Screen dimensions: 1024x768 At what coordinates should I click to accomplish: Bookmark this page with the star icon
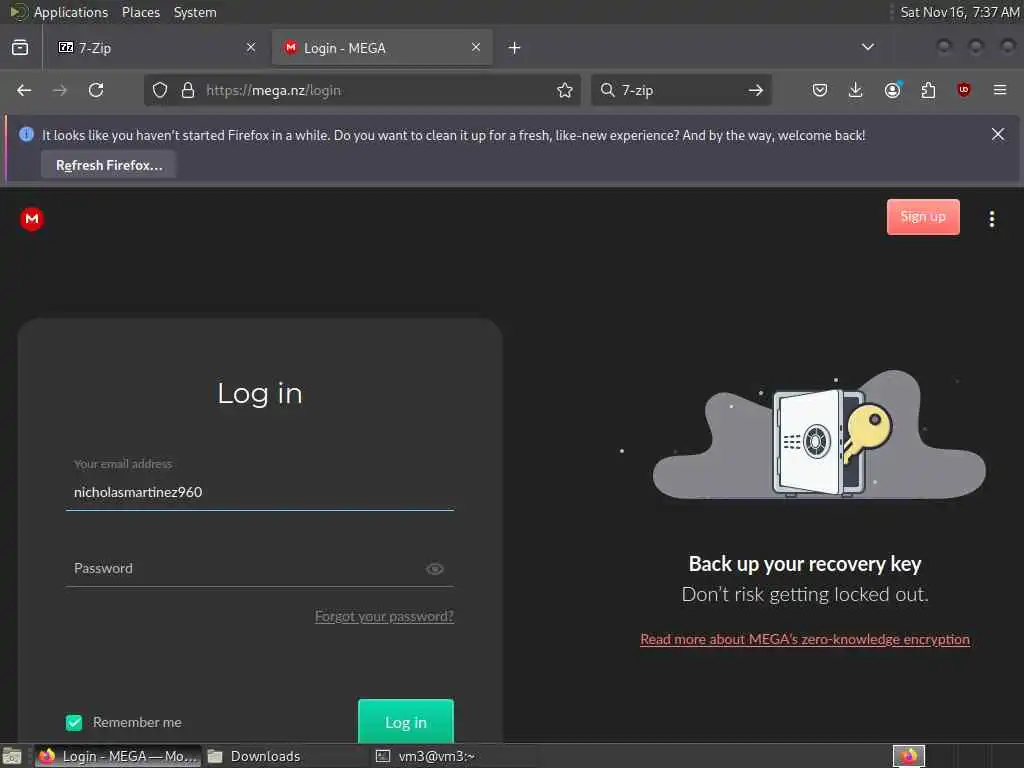pyautogui.click(x=565, y=90)
